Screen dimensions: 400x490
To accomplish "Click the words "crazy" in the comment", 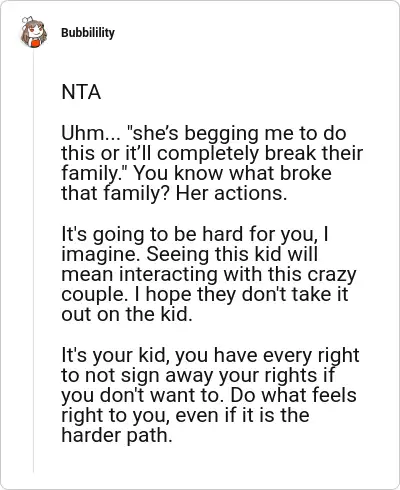I will [332, 275].
